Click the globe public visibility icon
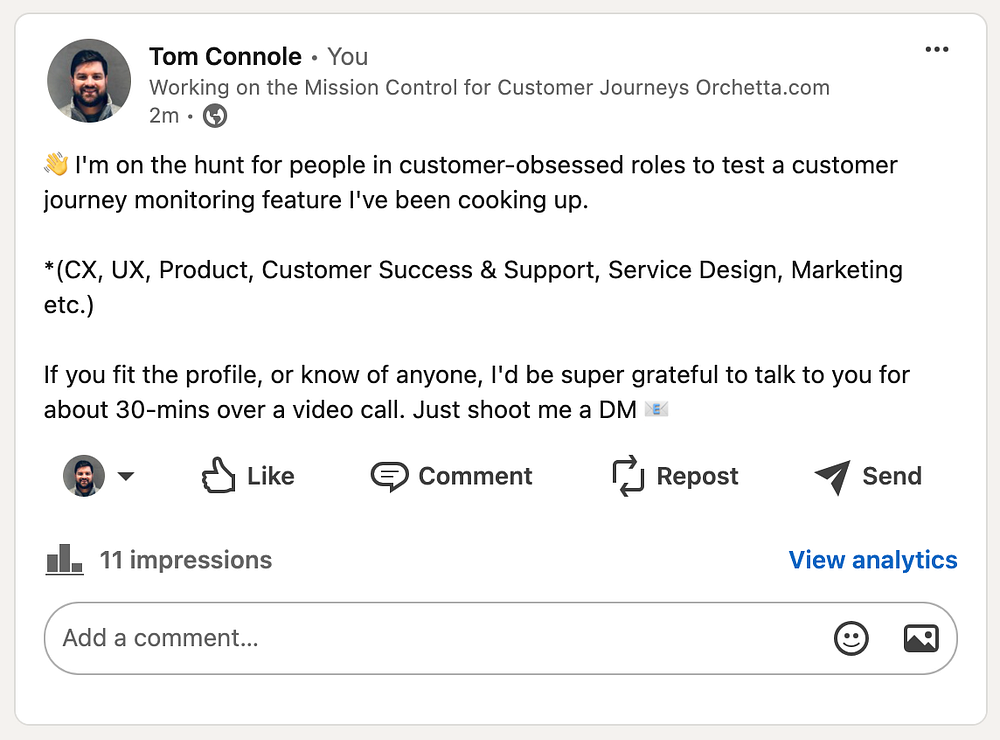 pos(215,116)
